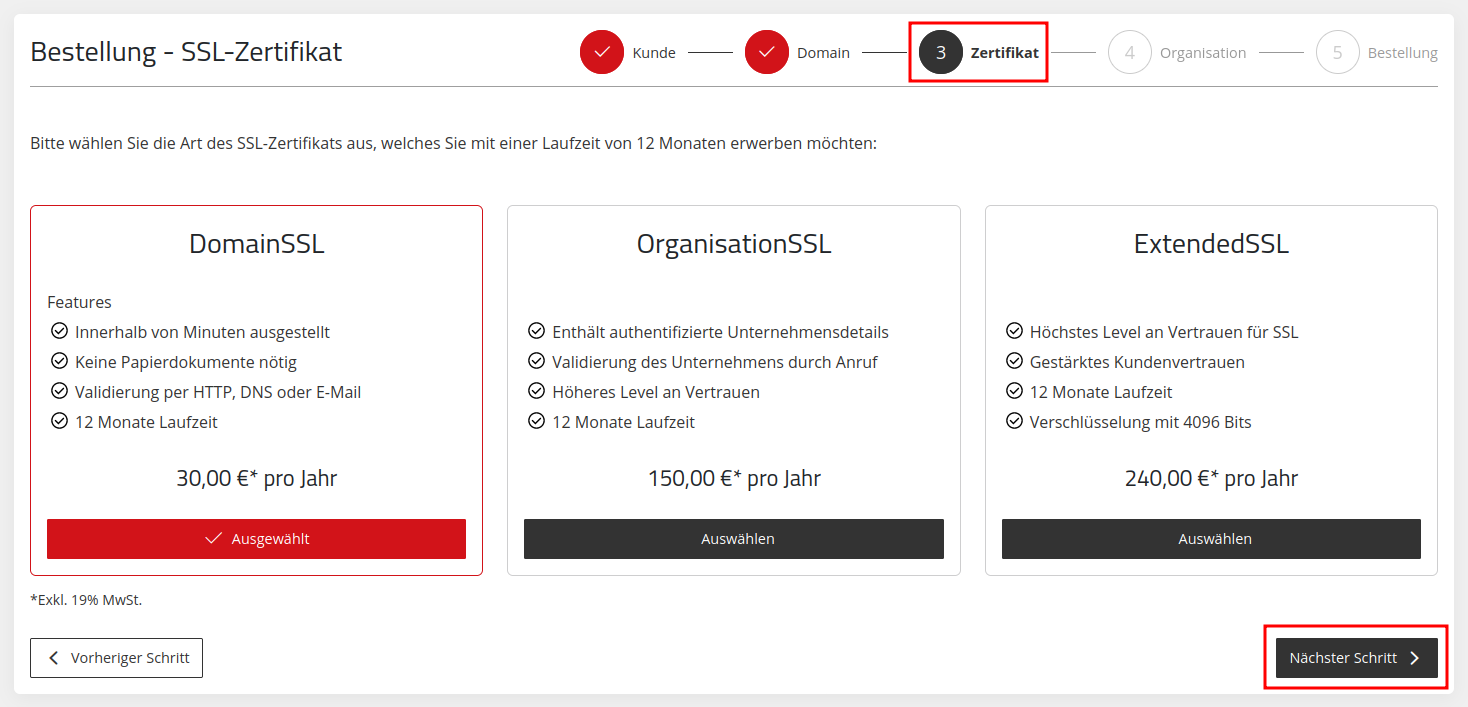1468x707 pixels.
Task: Click text 'Innerhalb von Minuten ausgestellt'
Action: tap(202, 332)
